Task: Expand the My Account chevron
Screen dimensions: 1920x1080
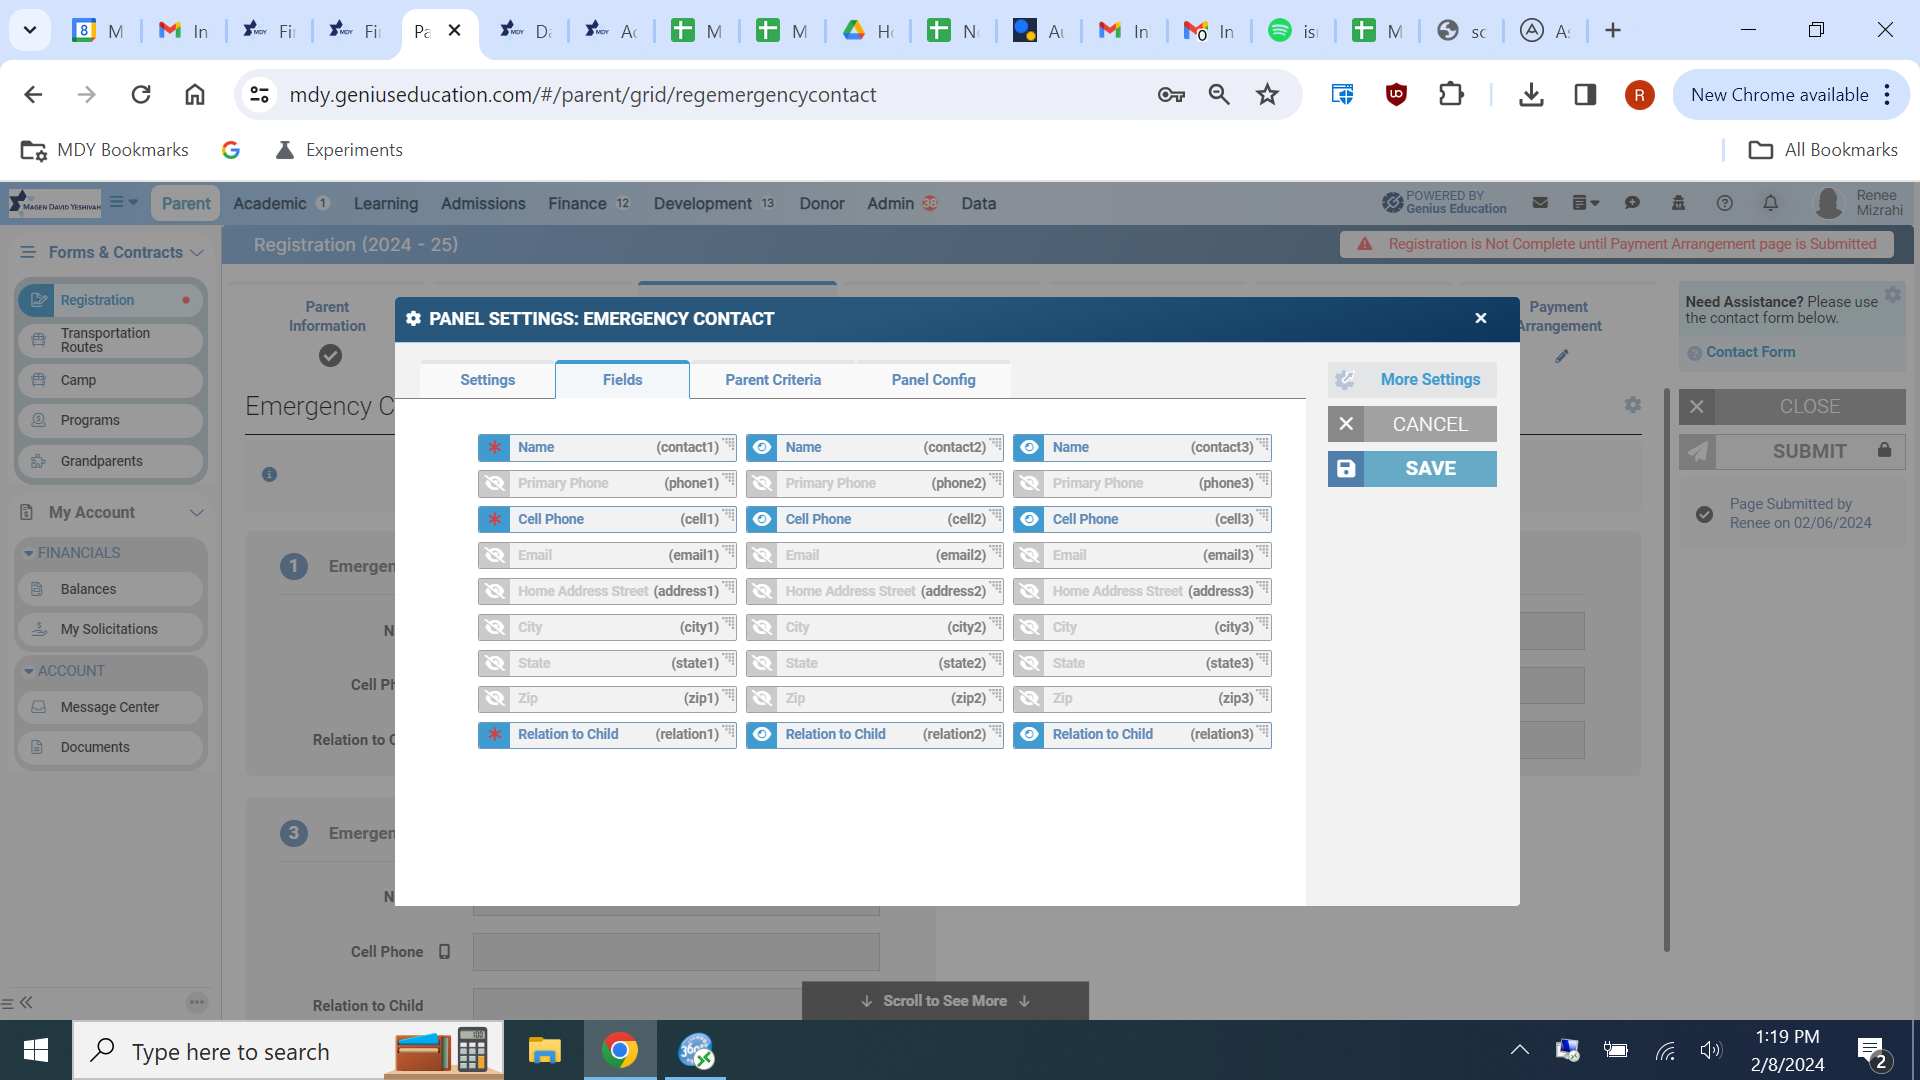Action: pyautogui.click(x=197, y=513)
